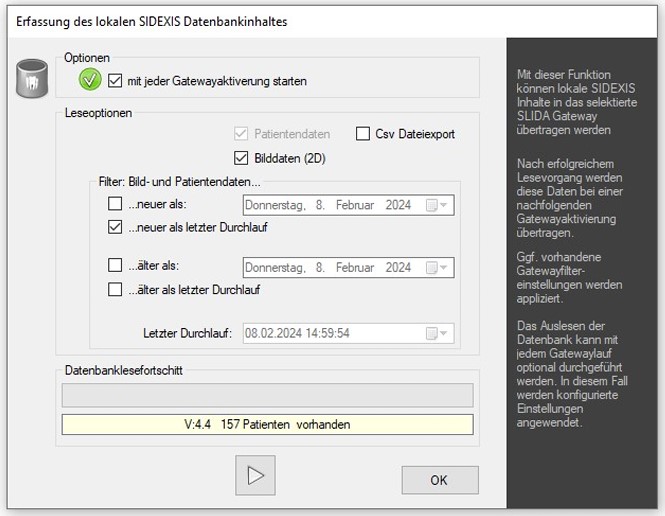Click the '157 Patienten vorhanden' status field
The width and height of the screenshot is (665, 516).
coord(267,424)
